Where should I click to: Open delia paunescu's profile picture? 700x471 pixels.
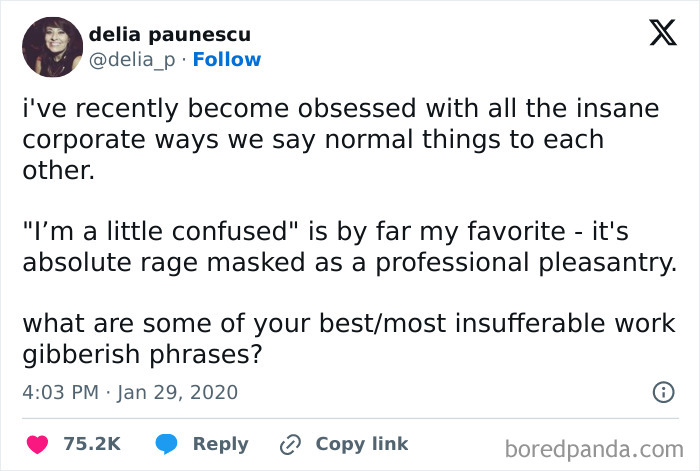pos(51,46)
